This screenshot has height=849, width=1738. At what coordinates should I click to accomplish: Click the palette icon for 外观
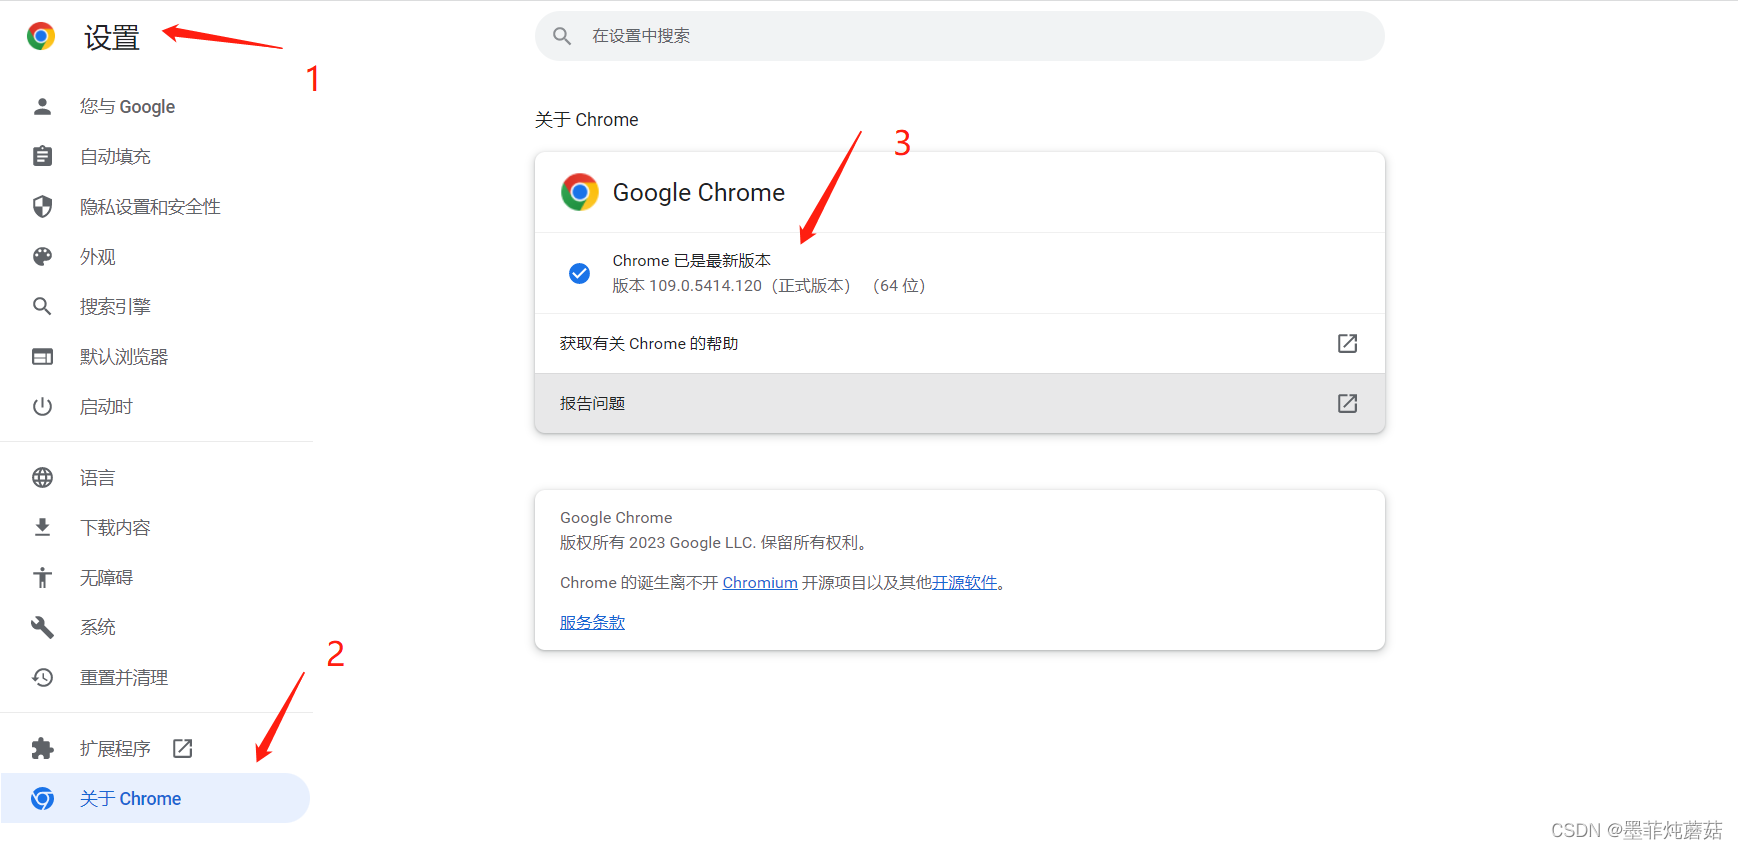(42, 256)
